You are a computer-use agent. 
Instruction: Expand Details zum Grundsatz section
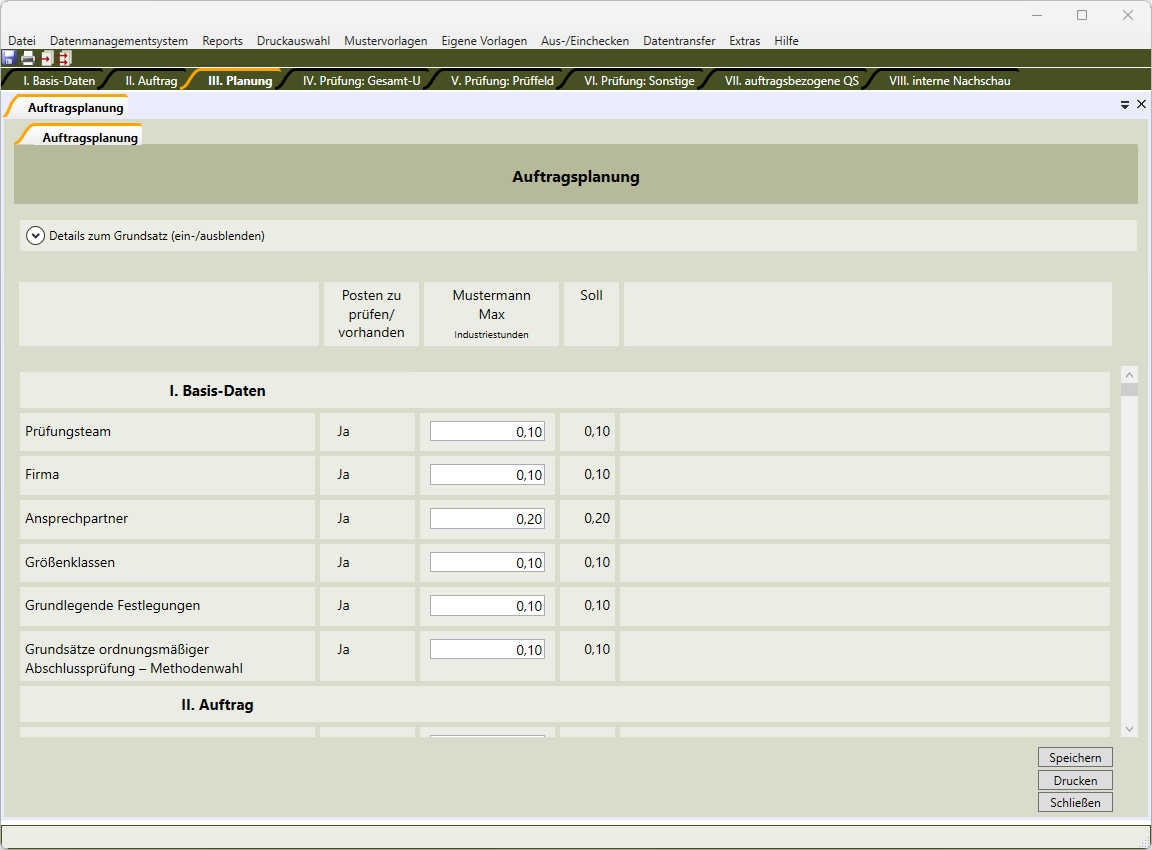tap(36, 236)
